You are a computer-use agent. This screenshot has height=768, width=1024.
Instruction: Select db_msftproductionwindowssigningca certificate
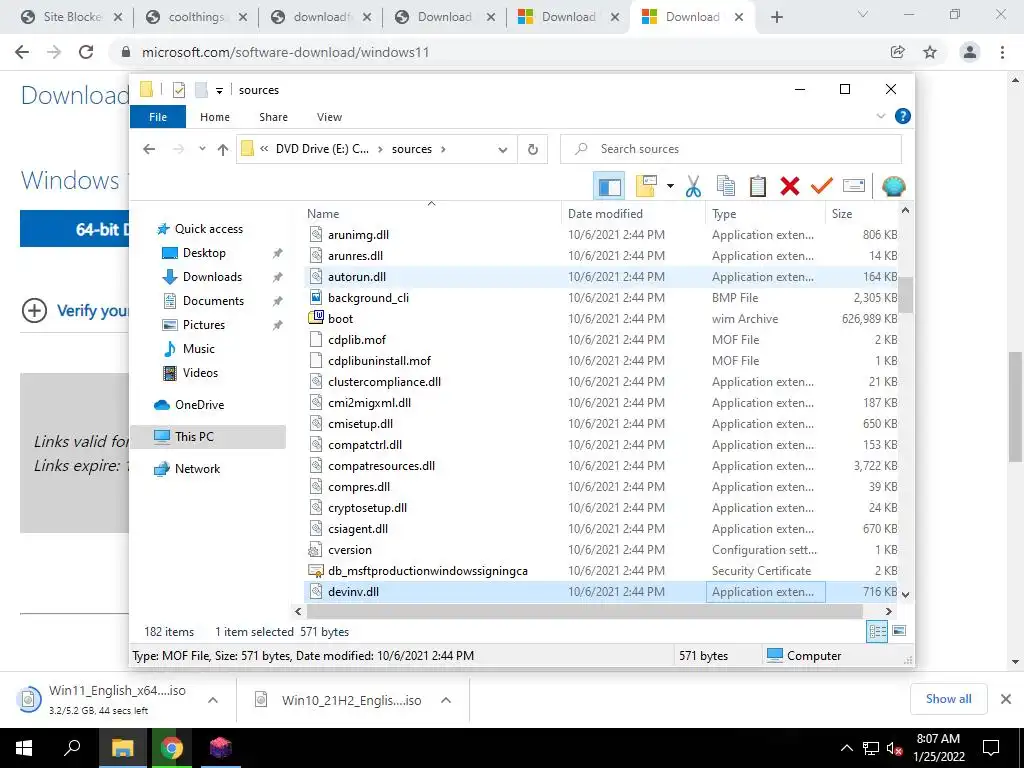[x=601, y=571]
